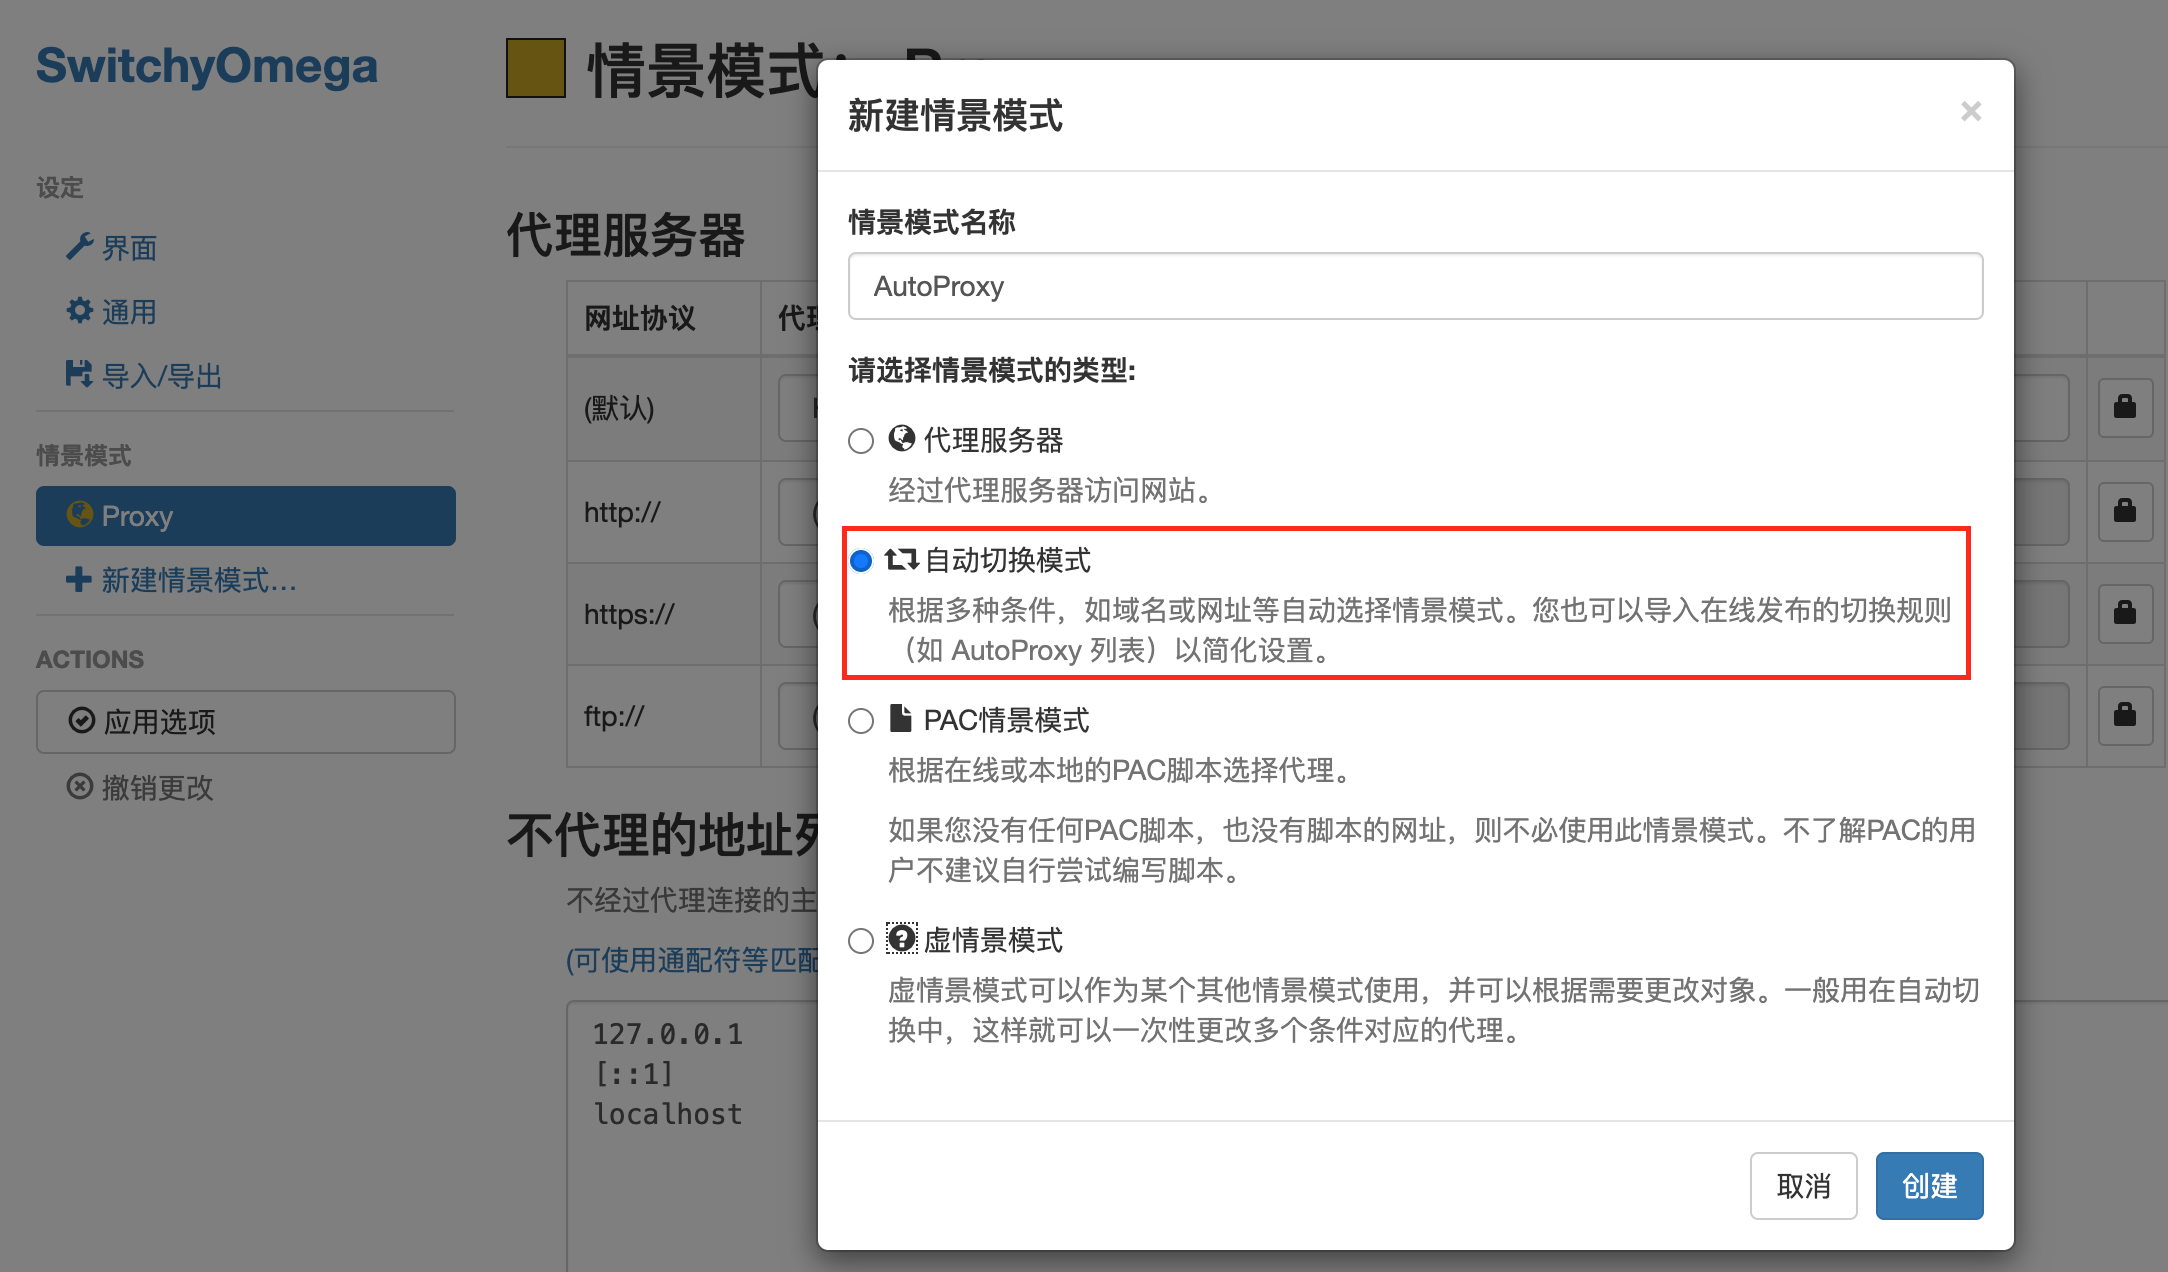Select the auto switch mode radio button
The width and height of the screenshot is (2168, 1272).
click(861, 561)
